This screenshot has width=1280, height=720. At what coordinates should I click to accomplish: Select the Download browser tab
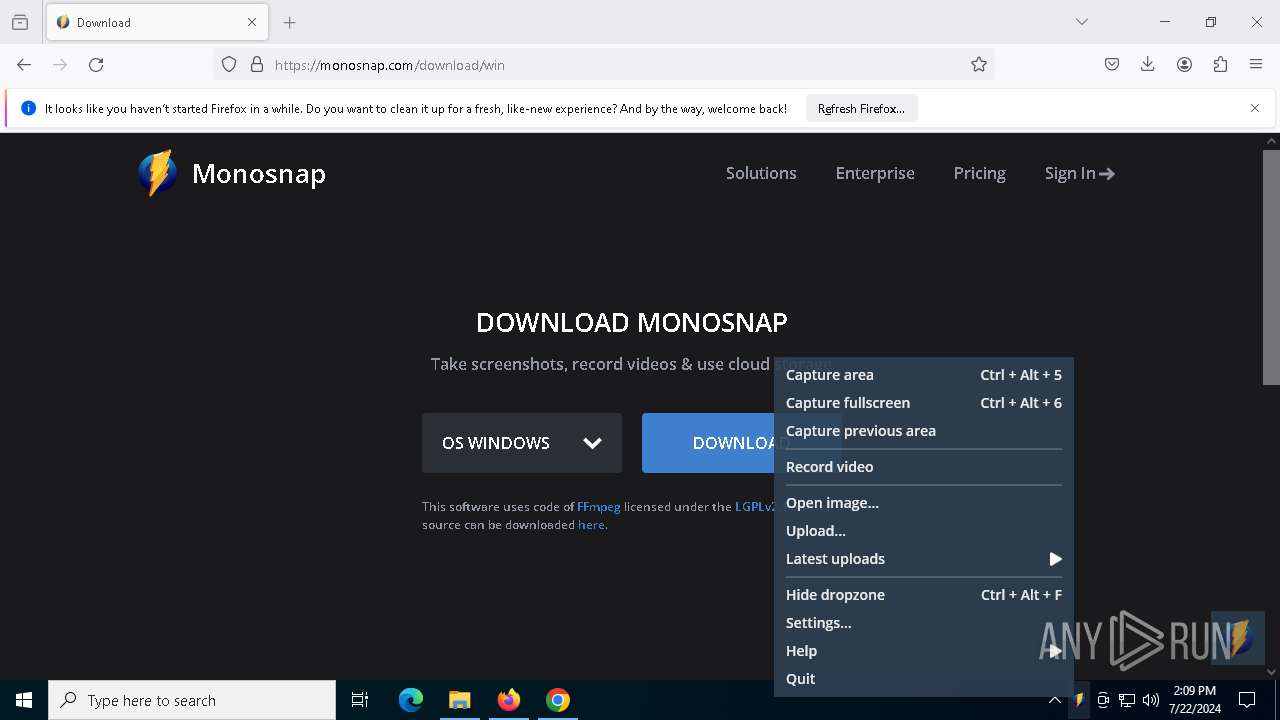coord(156,22)
